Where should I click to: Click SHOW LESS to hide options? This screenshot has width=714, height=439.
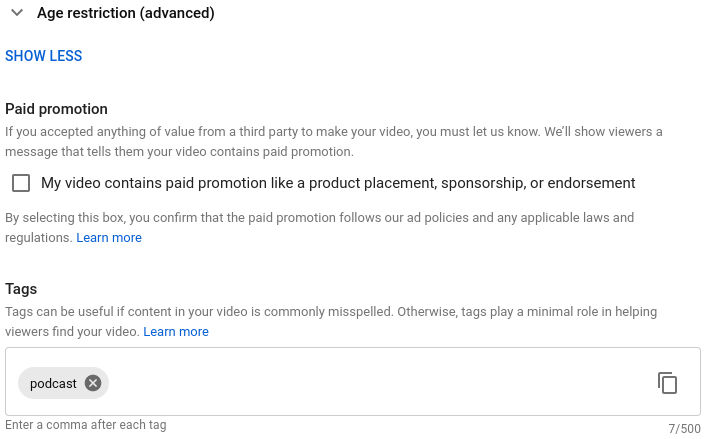tap(44, 56)
